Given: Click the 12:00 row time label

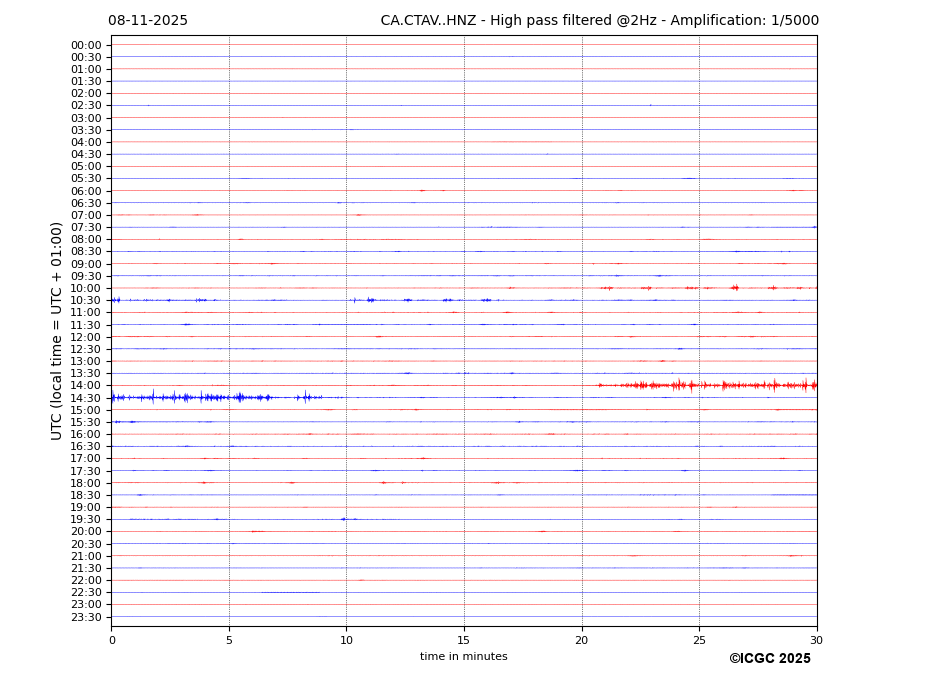Looking at the screenshot, I should (85, 337).
